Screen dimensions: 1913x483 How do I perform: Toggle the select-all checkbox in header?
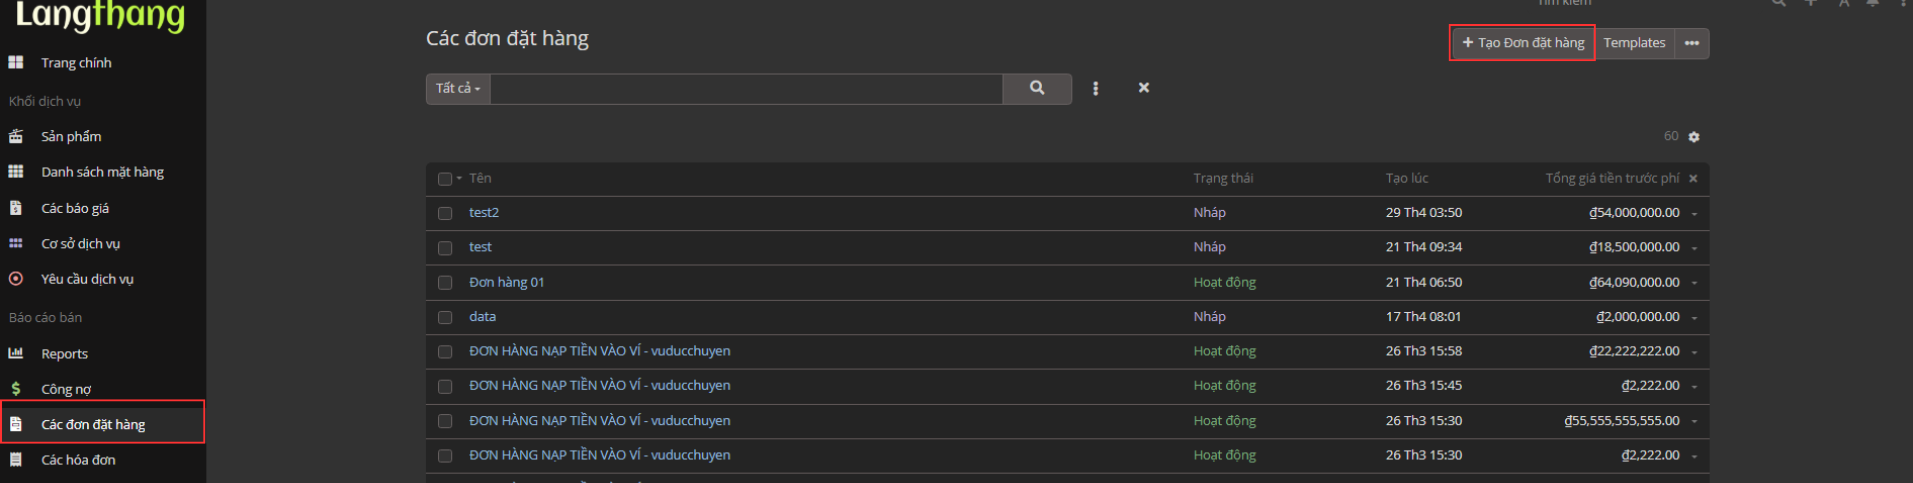pyautogui.click(x=445, y=179)
